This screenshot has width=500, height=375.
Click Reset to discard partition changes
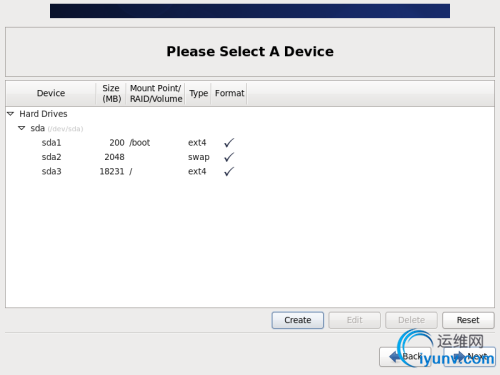(468, 320)
